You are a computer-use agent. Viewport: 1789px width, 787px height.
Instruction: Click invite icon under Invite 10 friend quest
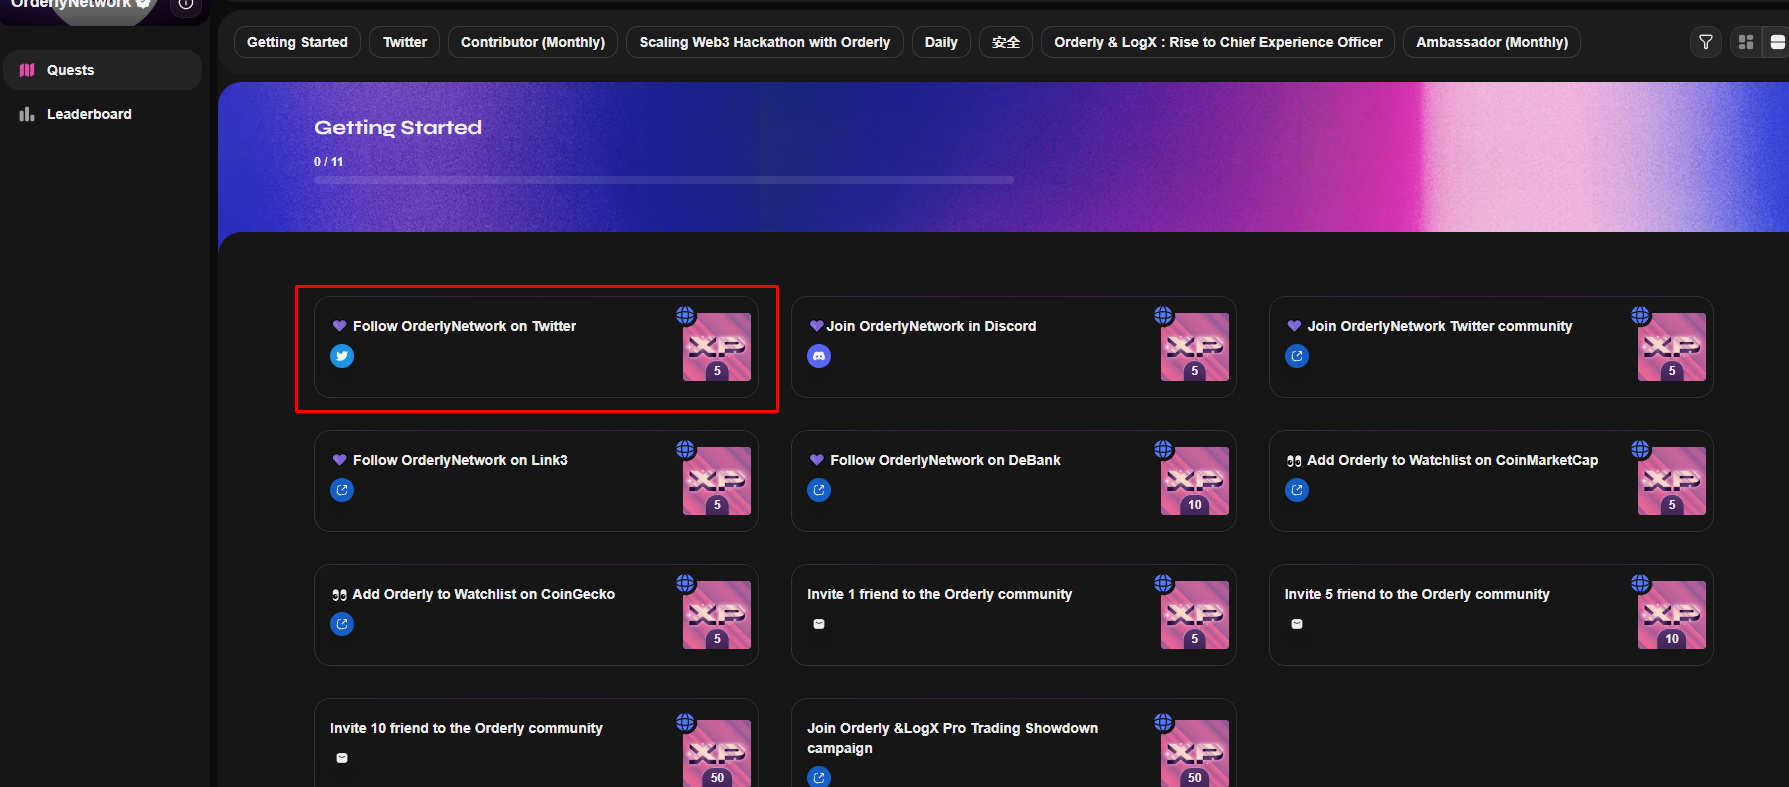[x=342, y=758]
